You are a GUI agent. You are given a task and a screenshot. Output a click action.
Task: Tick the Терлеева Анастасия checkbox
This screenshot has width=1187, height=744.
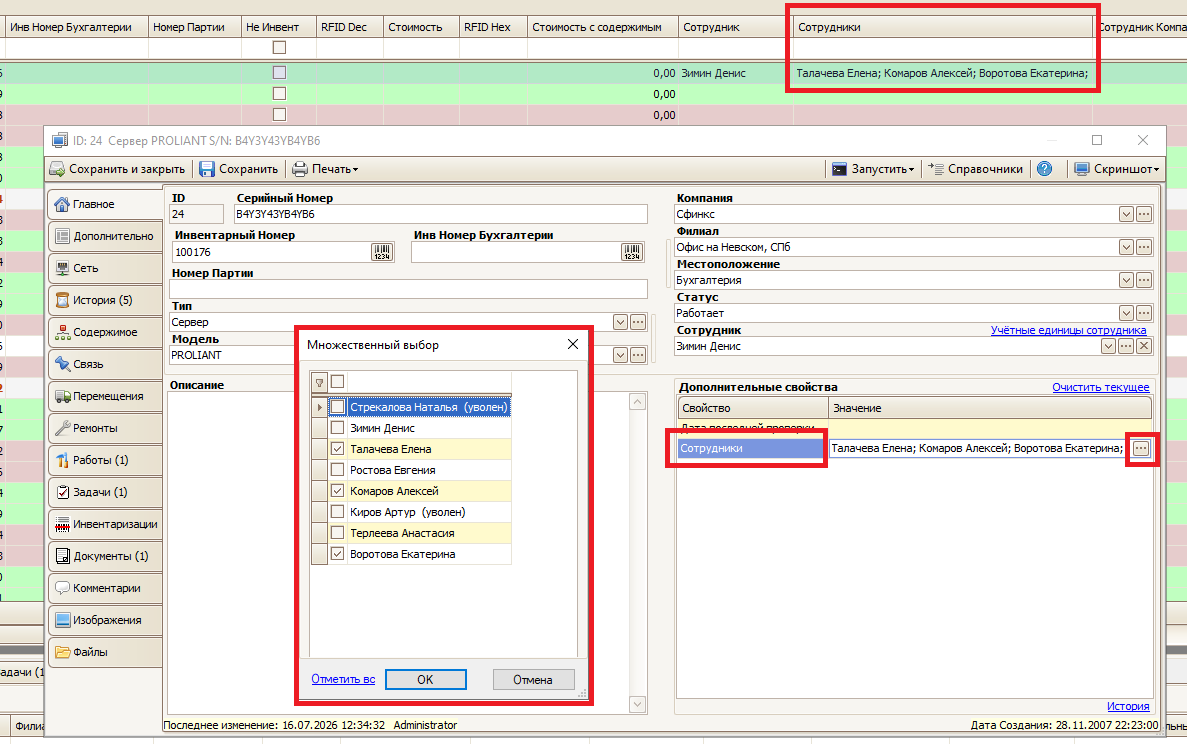(x=338, y=533)
